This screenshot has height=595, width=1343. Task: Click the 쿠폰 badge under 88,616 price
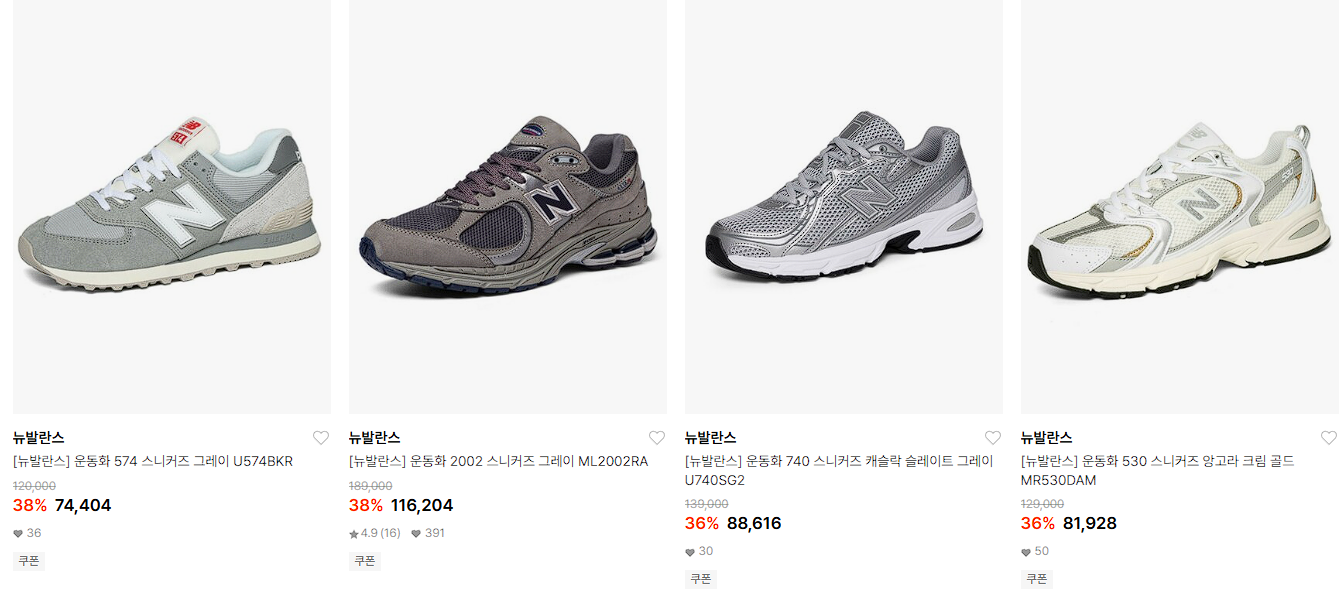point(701,579)
